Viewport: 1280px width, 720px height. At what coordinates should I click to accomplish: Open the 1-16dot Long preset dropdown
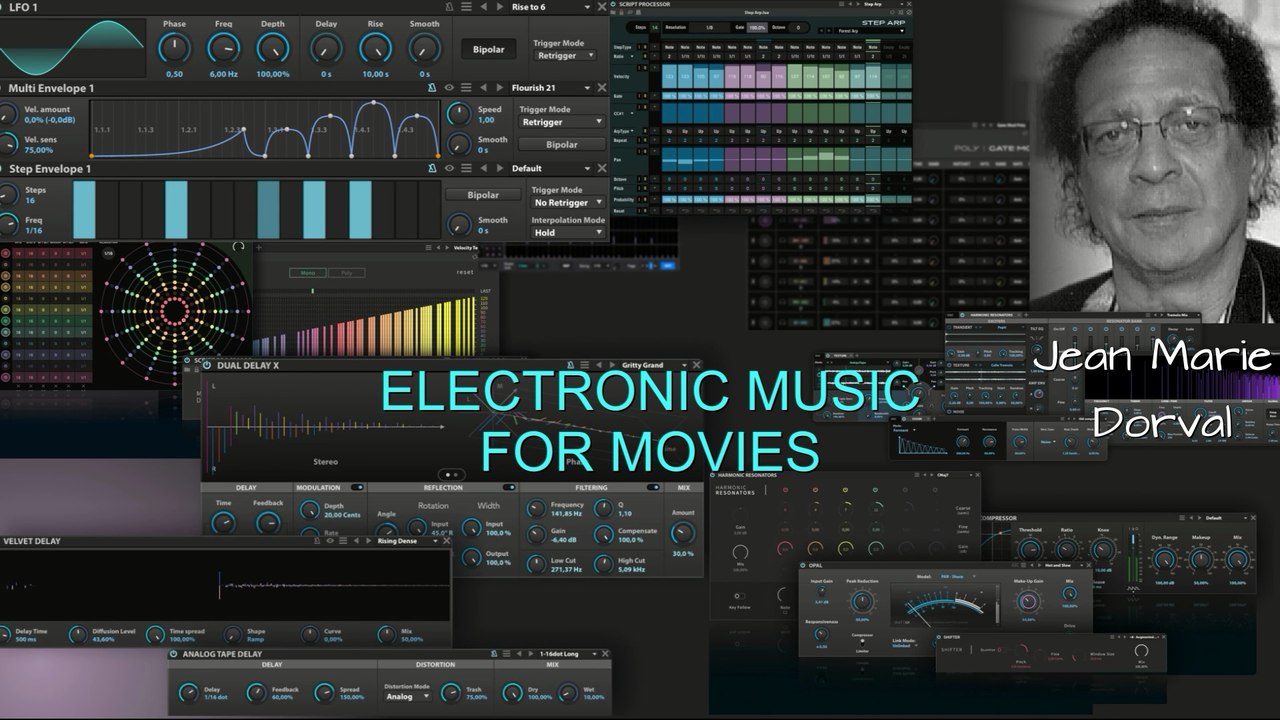[x=568, y=654]
